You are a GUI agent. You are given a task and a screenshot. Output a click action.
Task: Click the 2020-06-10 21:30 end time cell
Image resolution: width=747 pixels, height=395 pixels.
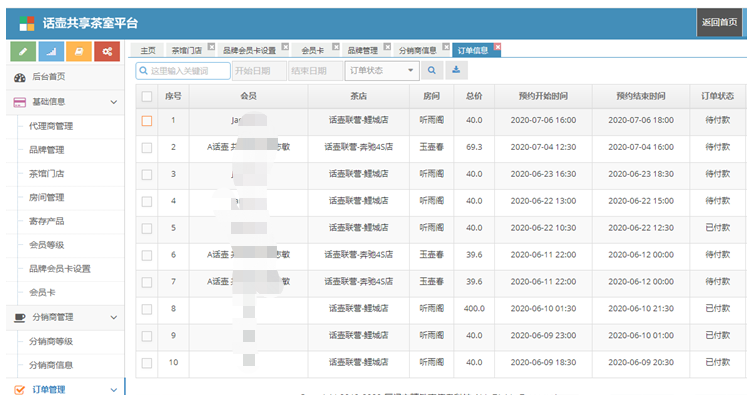pyautogui.click(x=641, y=309)
